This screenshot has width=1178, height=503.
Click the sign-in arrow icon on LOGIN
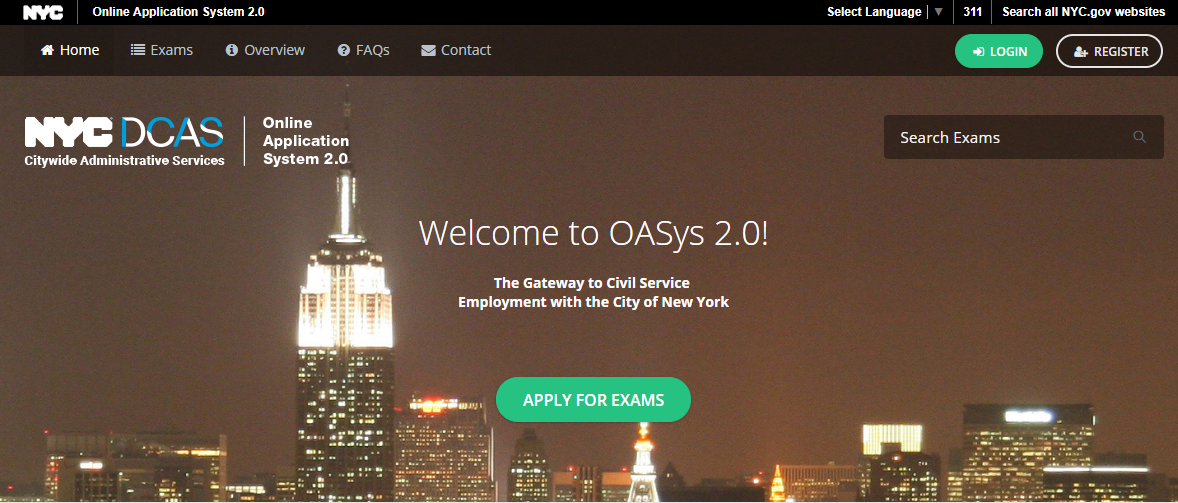[978, 52]
